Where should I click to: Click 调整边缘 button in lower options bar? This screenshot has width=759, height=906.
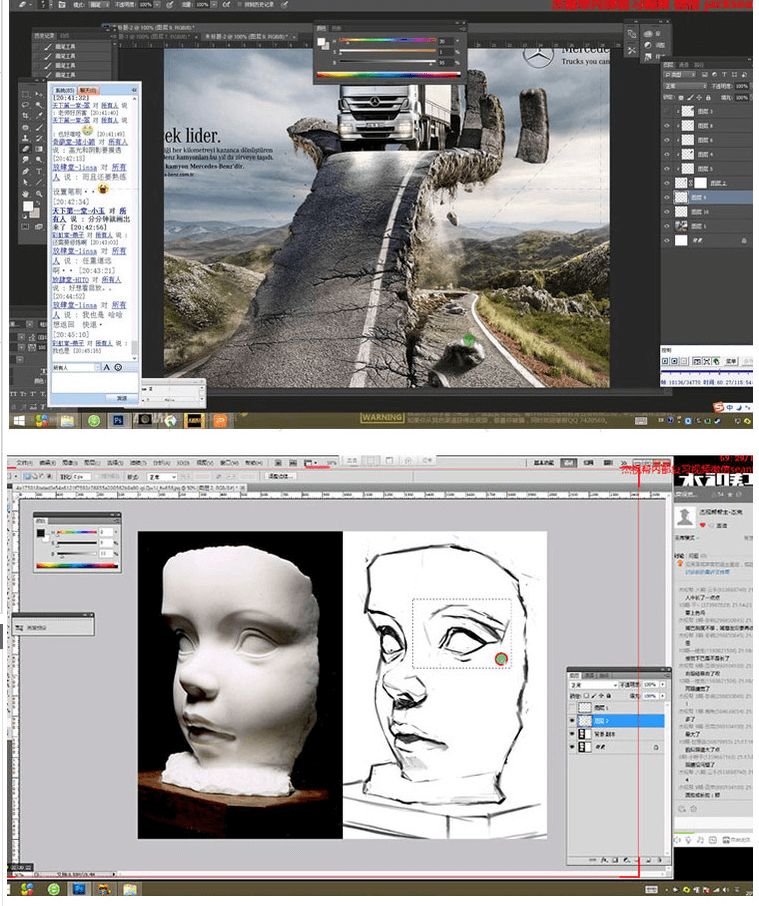point(281,477)
